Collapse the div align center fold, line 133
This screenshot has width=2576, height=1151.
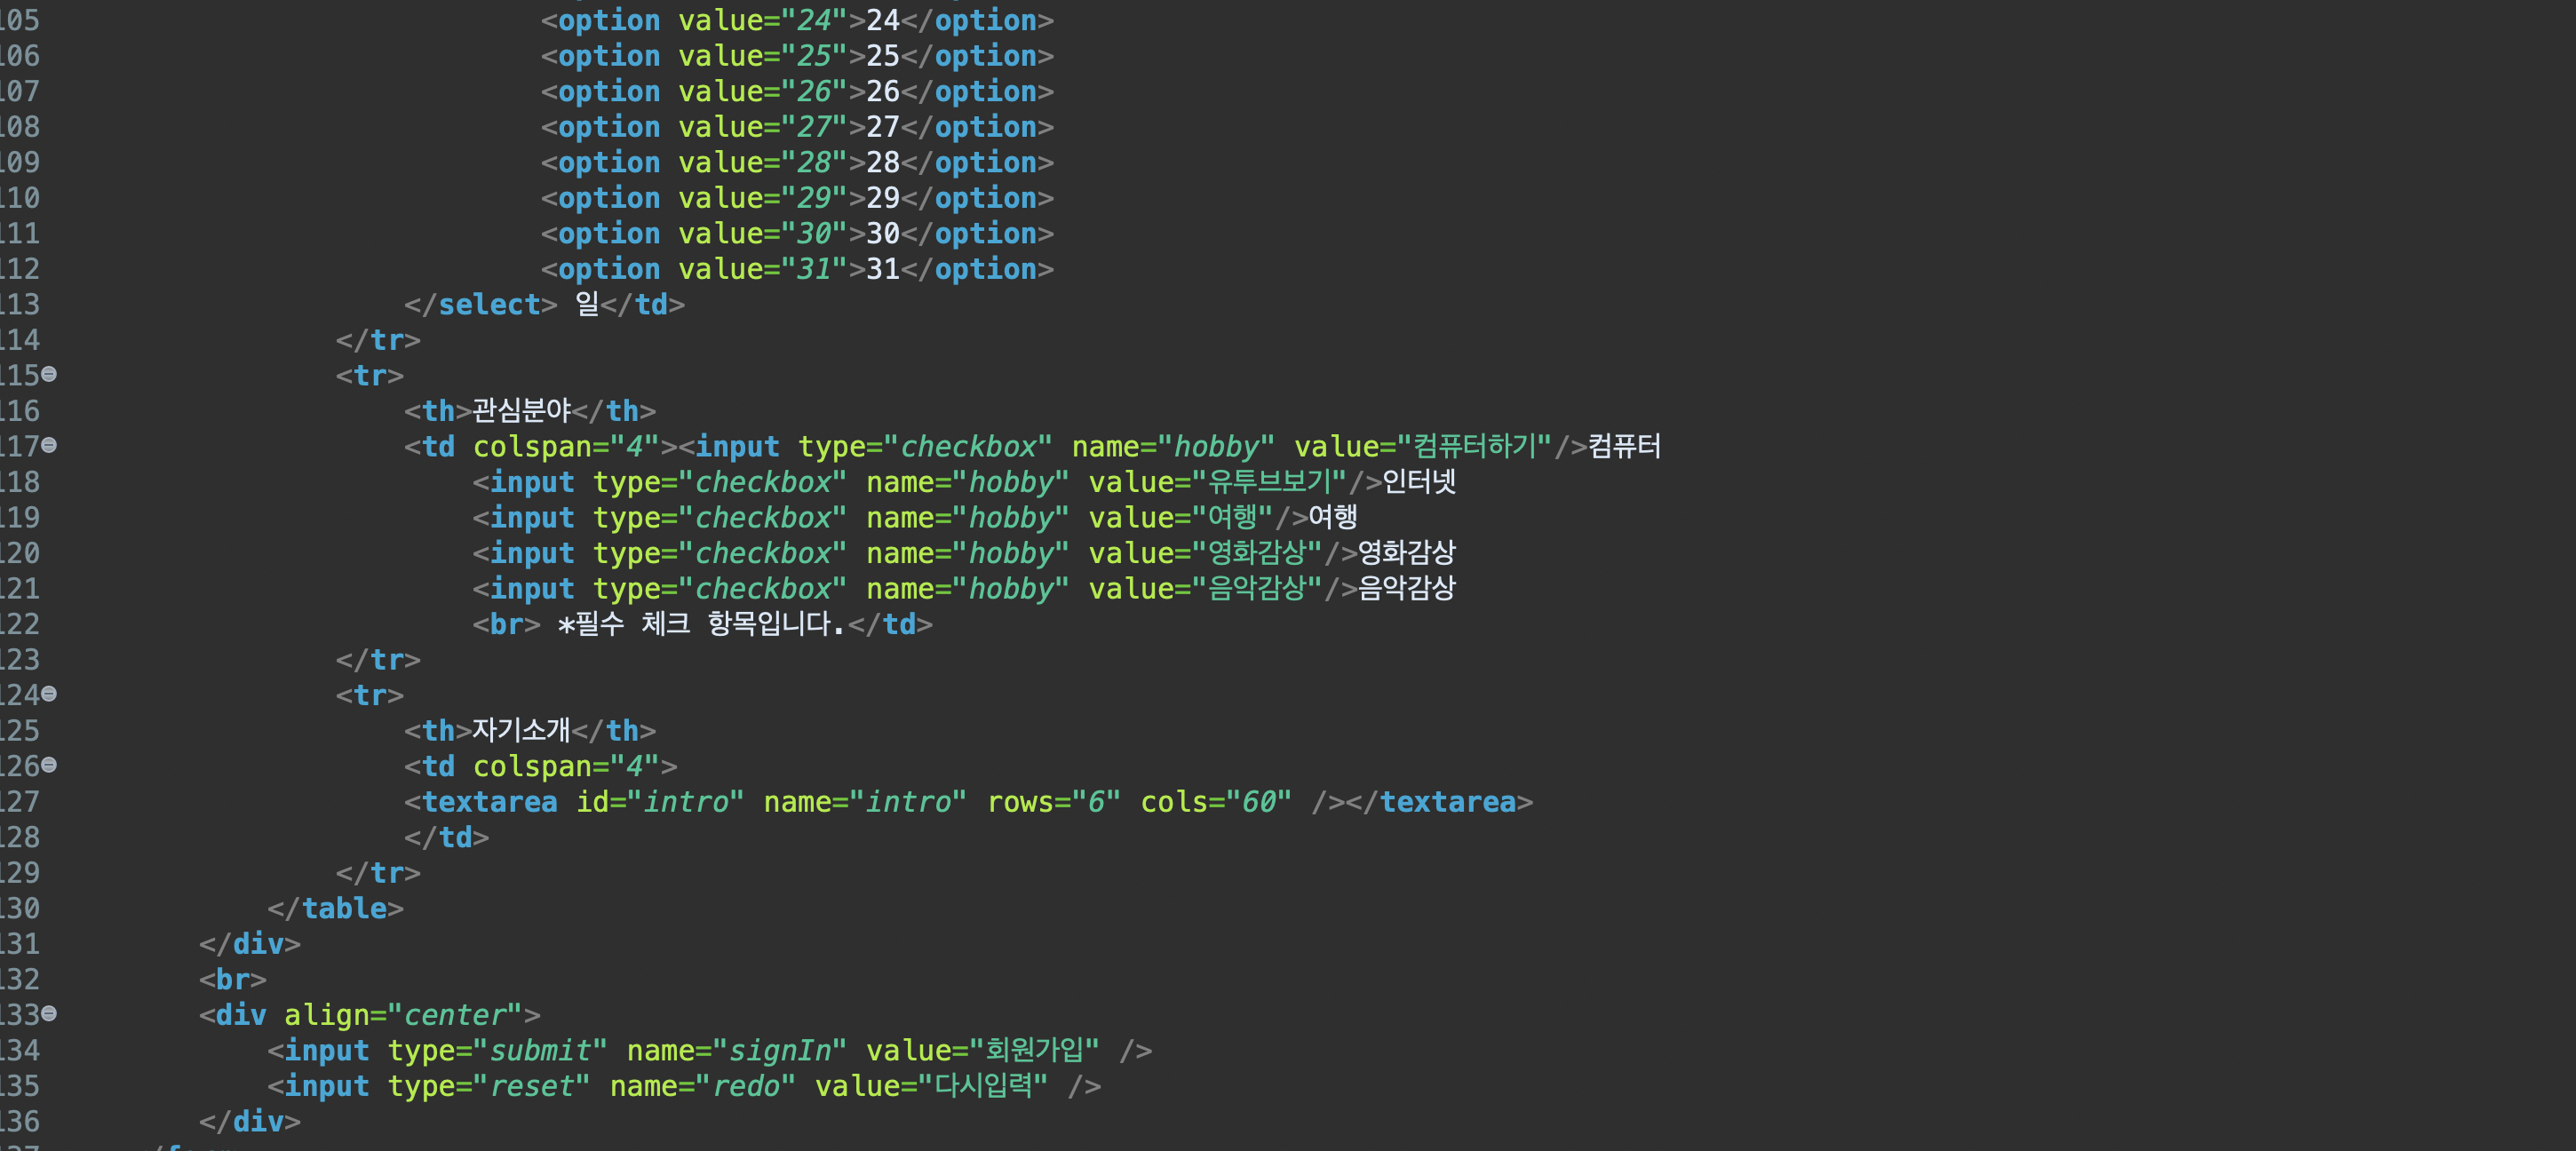pos(49,1013)
